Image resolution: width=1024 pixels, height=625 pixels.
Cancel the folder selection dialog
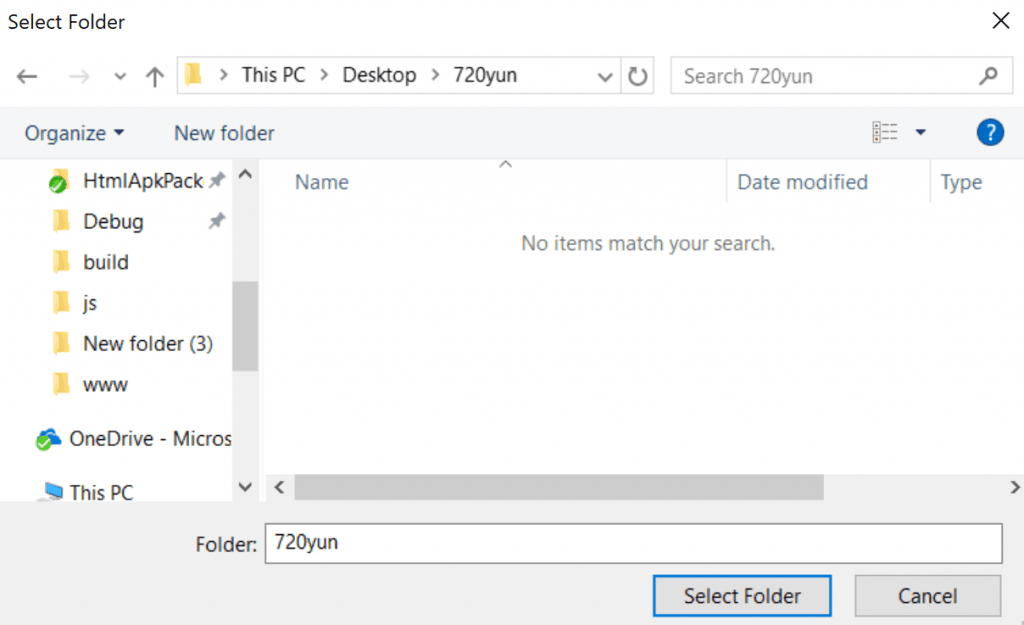tap(927, 596)
